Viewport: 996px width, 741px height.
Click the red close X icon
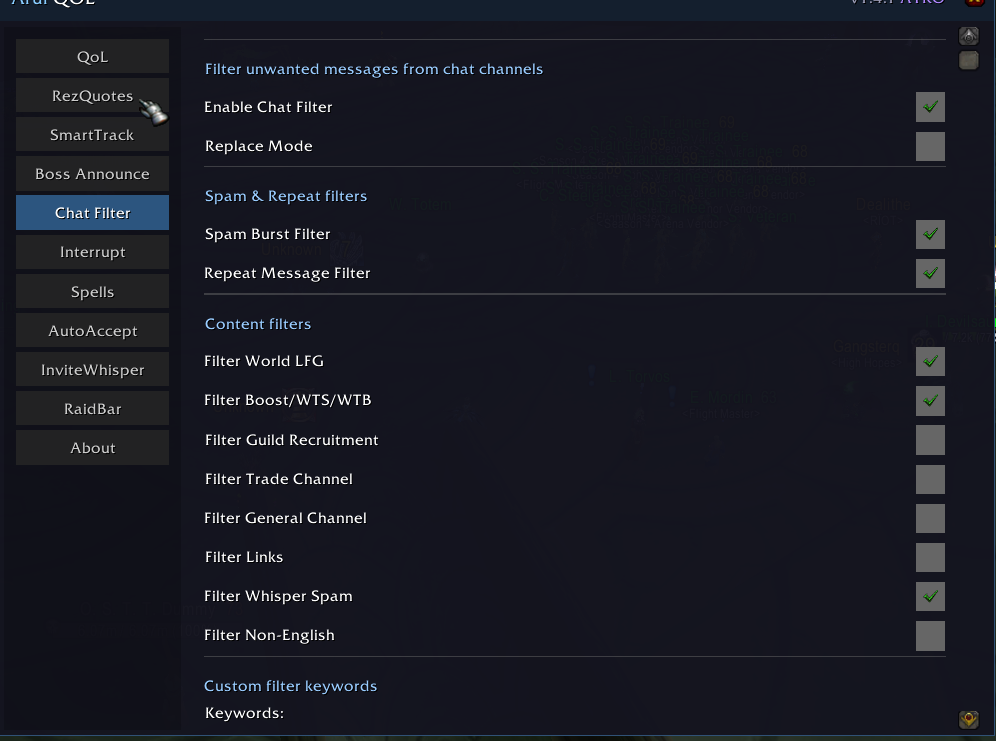[974, 2]
